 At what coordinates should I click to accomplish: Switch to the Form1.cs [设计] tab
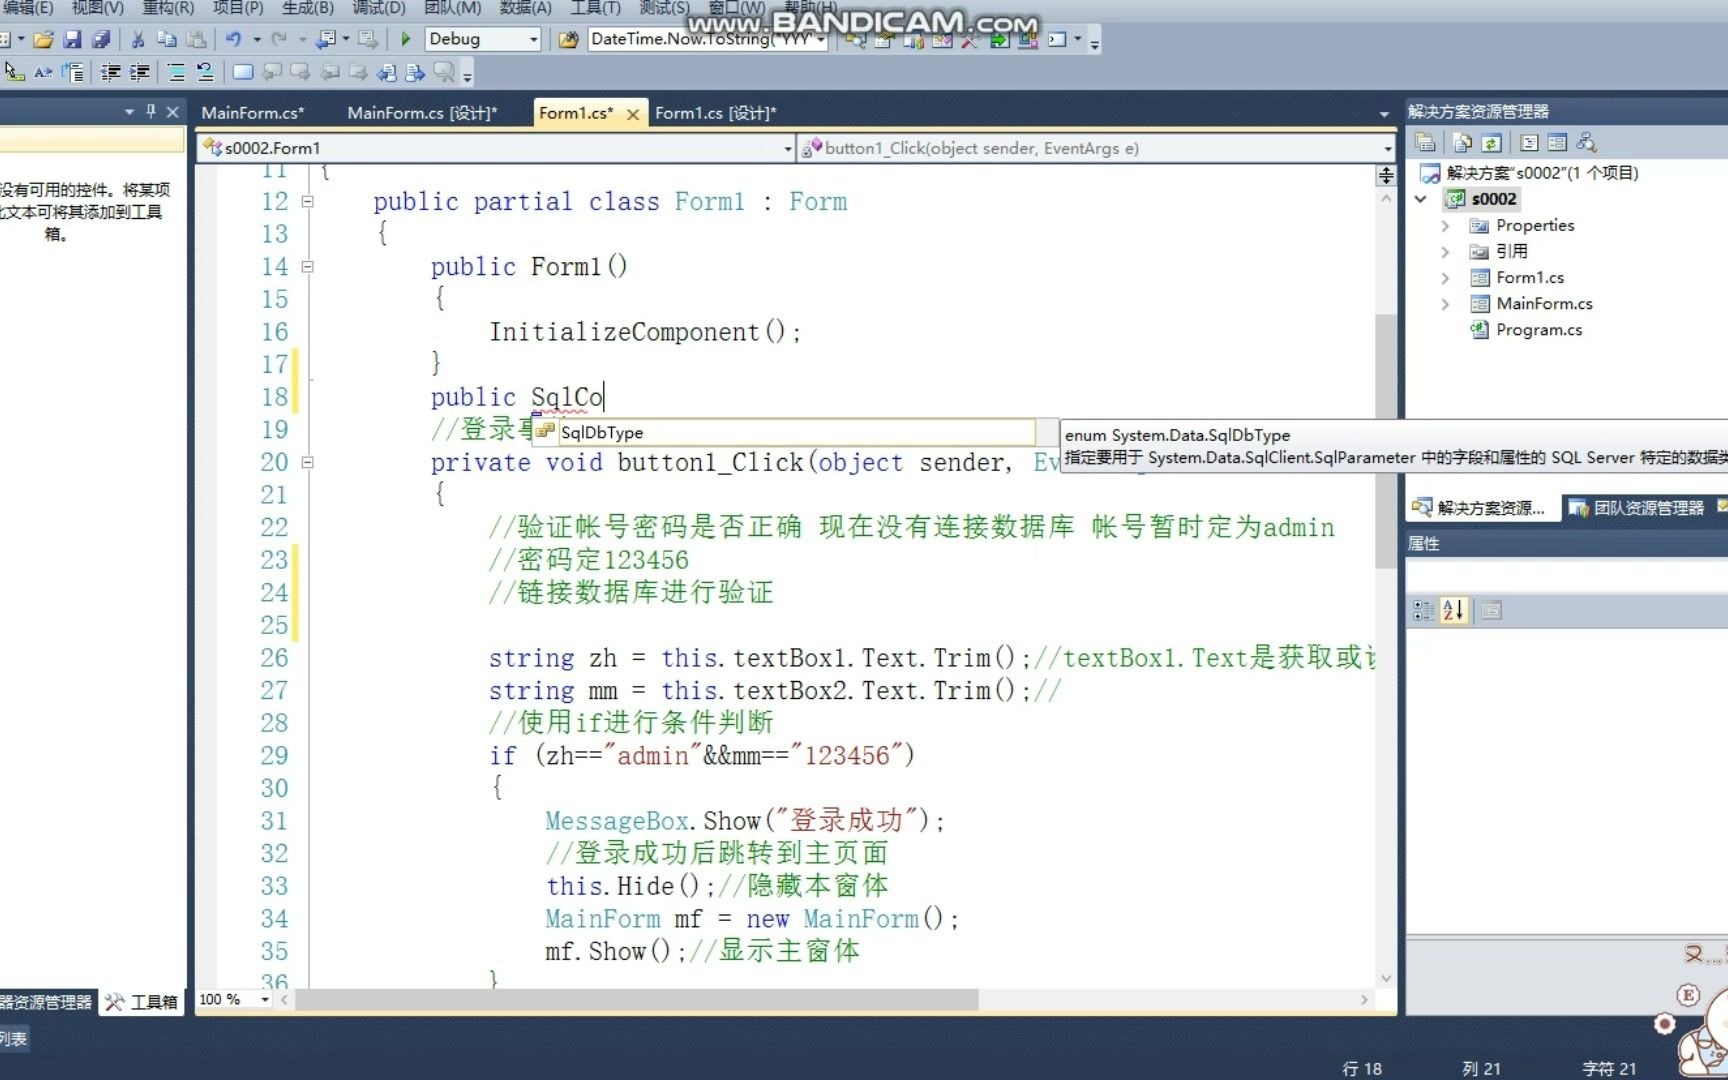click(x=715, y=113)
